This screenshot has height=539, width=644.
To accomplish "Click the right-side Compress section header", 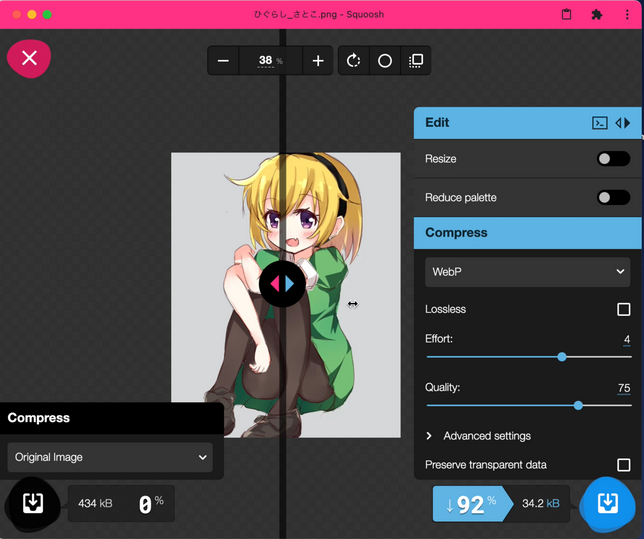I will (527, 233).
